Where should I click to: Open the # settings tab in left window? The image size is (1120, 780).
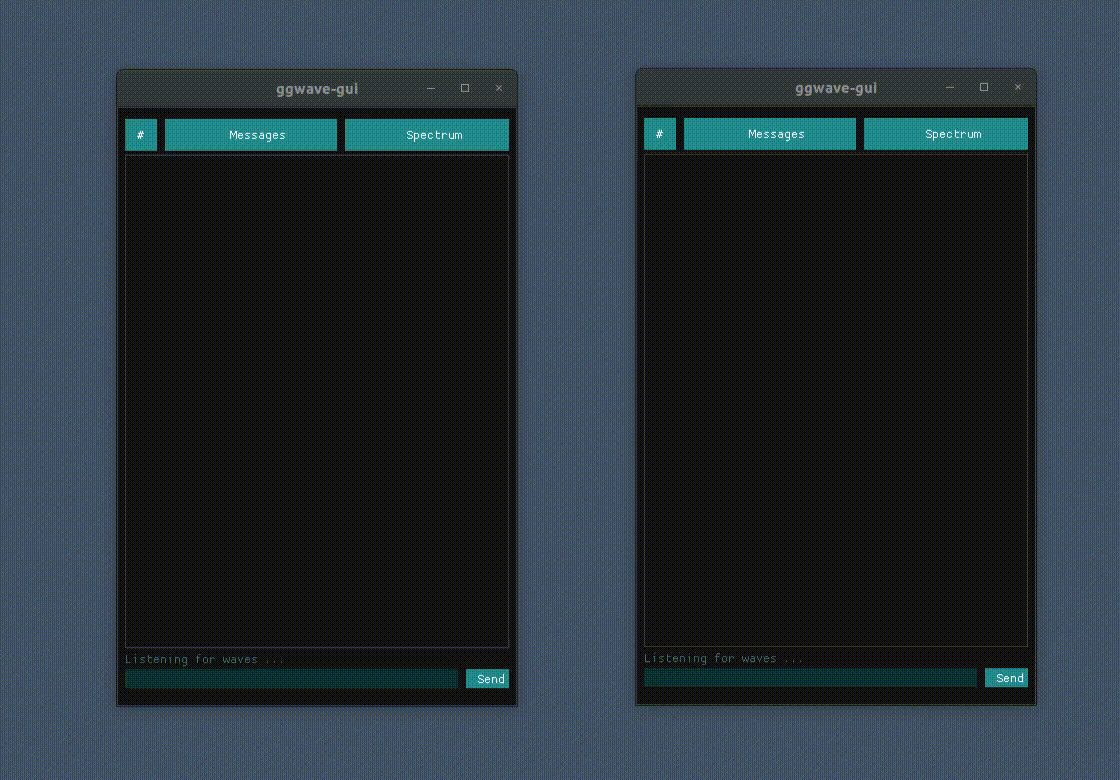pos(141,135)
